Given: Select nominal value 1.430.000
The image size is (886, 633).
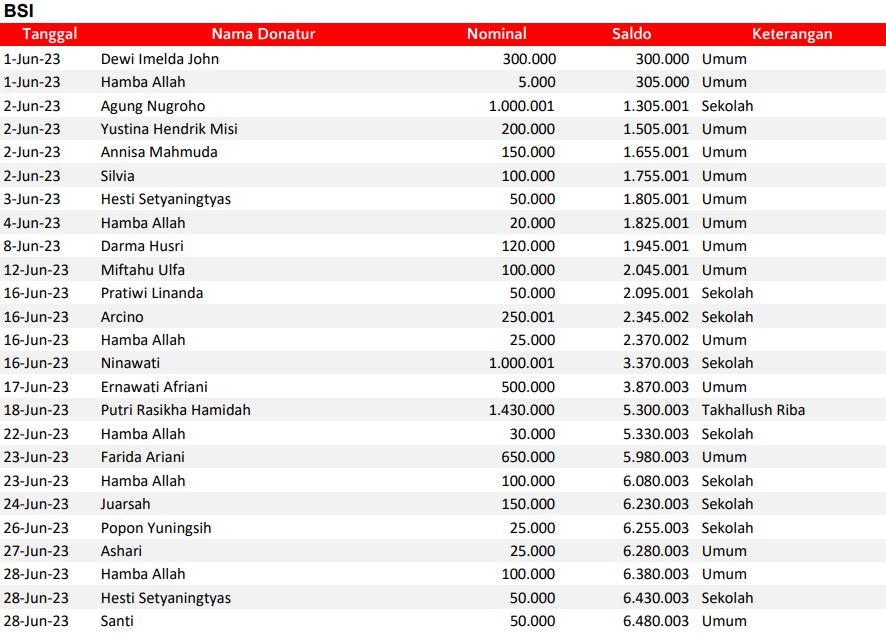Looking at the screenshot, I should [x=522, y=410].
